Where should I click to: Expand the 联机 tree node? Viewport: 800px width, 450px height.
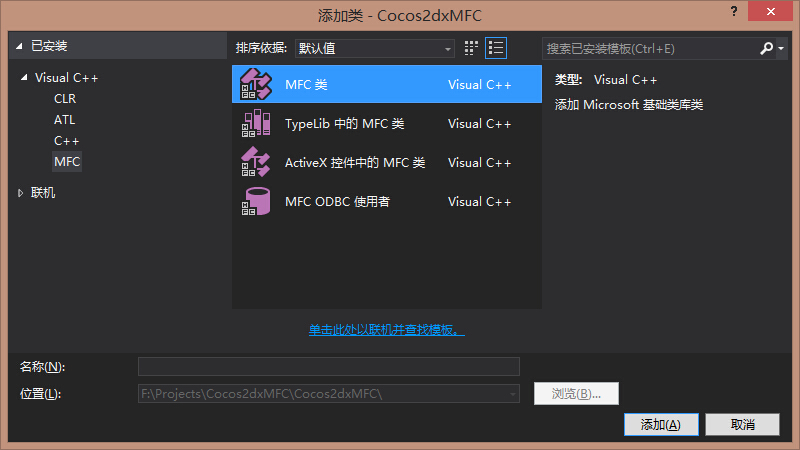20,193
